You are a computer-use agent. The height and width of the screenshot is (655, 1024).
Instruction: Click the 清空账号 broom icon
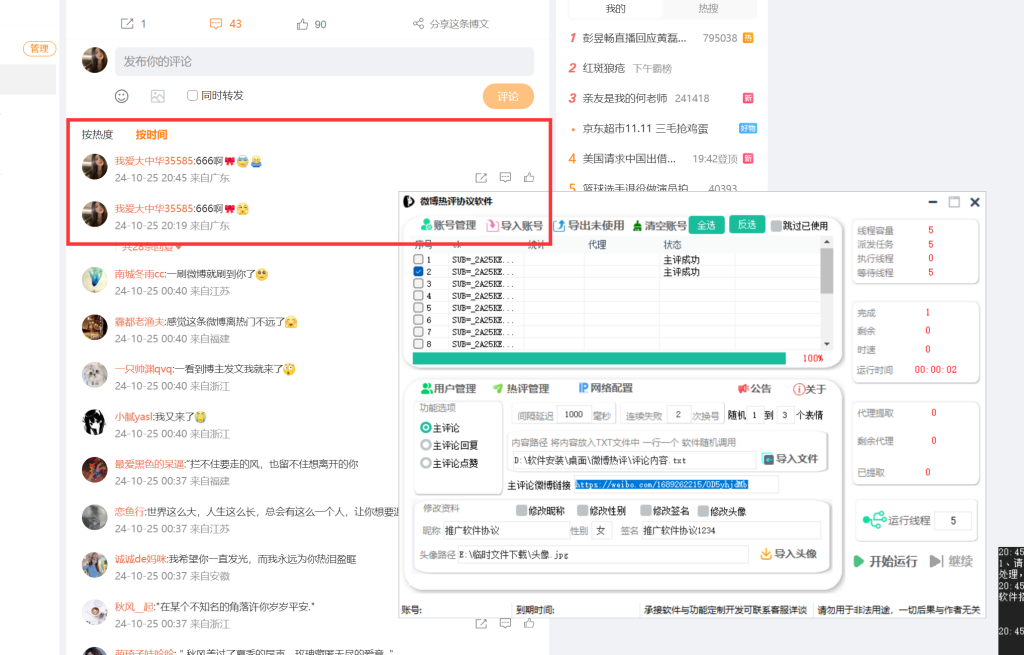[635, 224]
